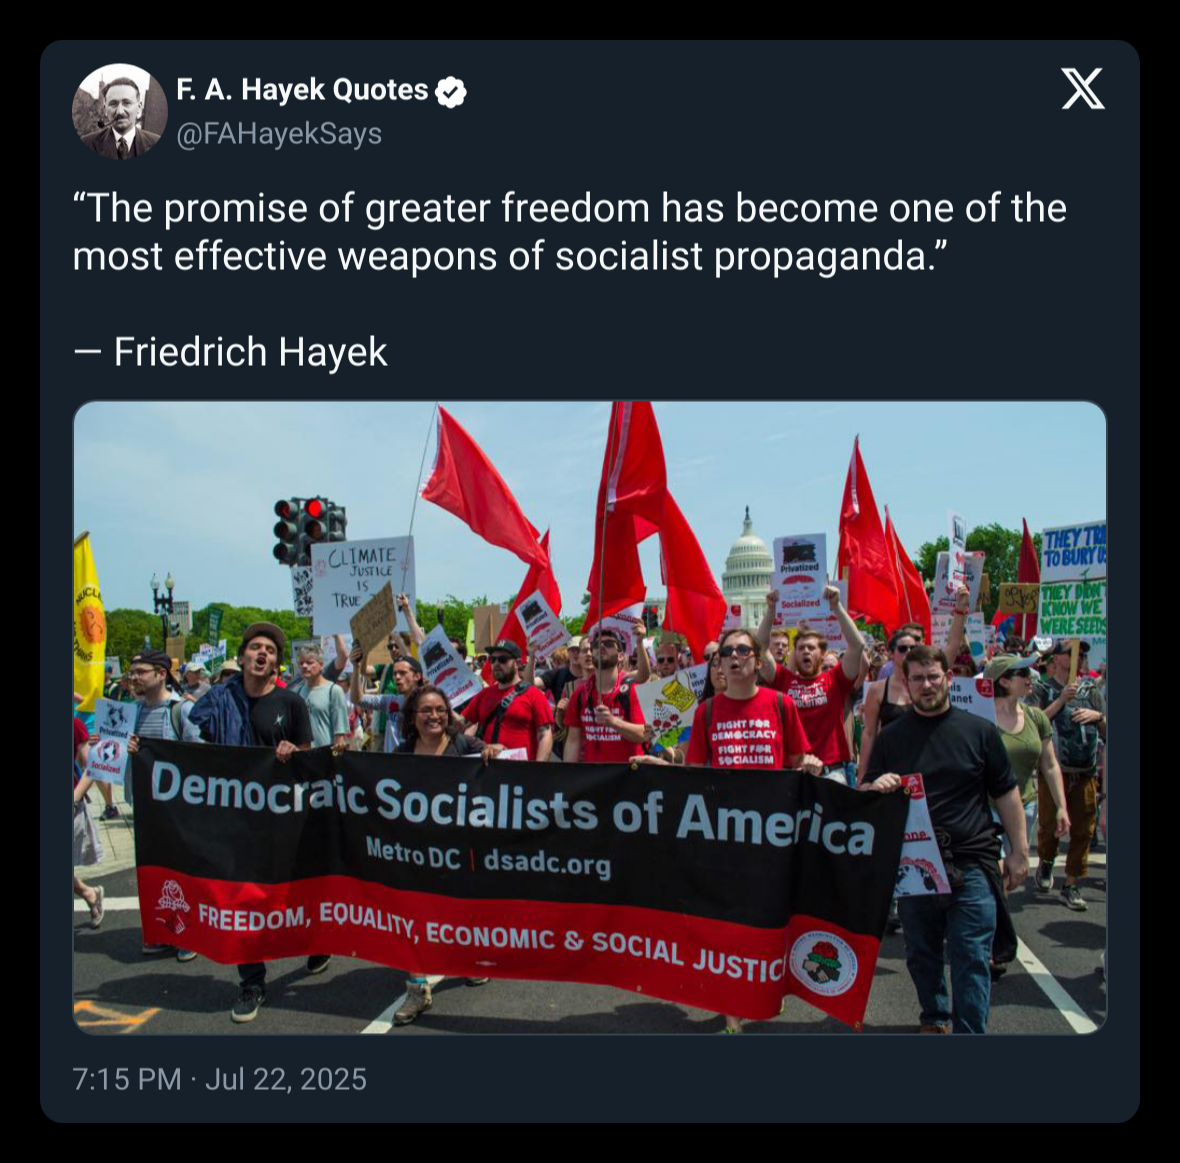
Task: Open the Hayek profile avatar photo
Action: coord(120,111)
